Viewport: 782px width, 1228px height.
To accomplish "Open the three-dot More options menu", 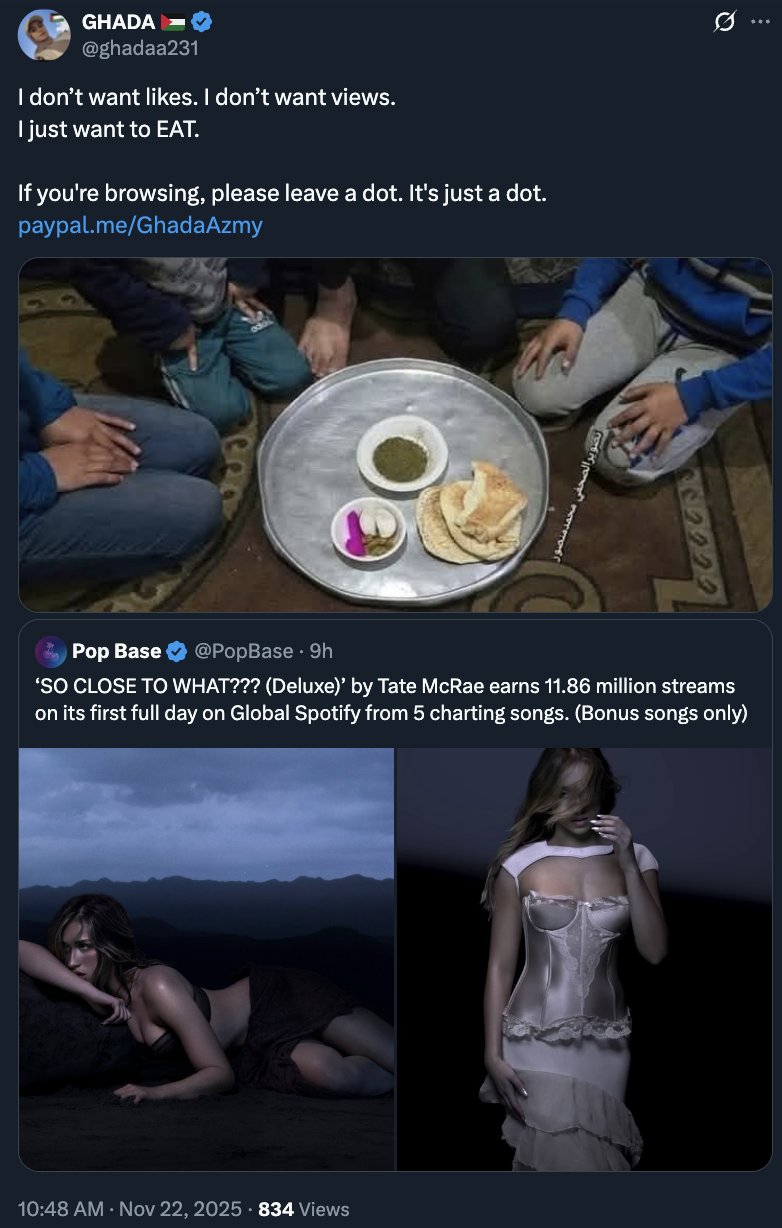I will tap(761, 22).
